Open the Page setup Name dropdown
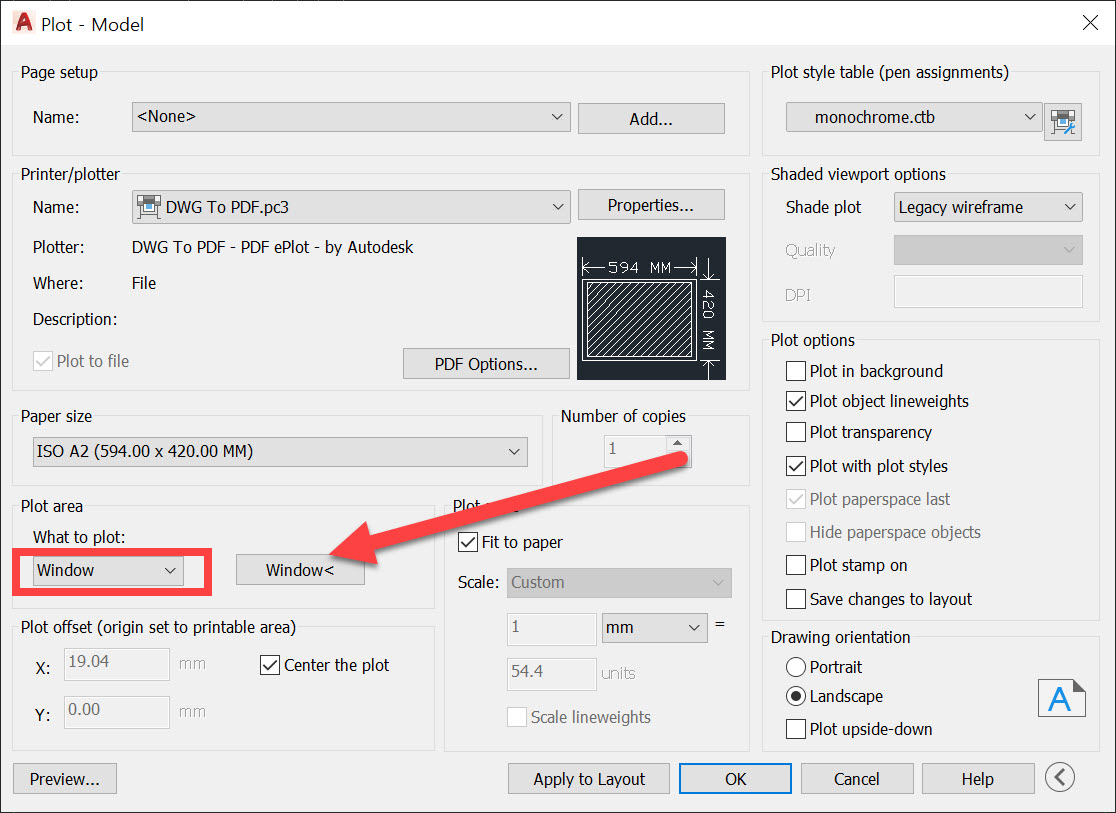This screenshot has height=813, width=1116. click(351, 117)
